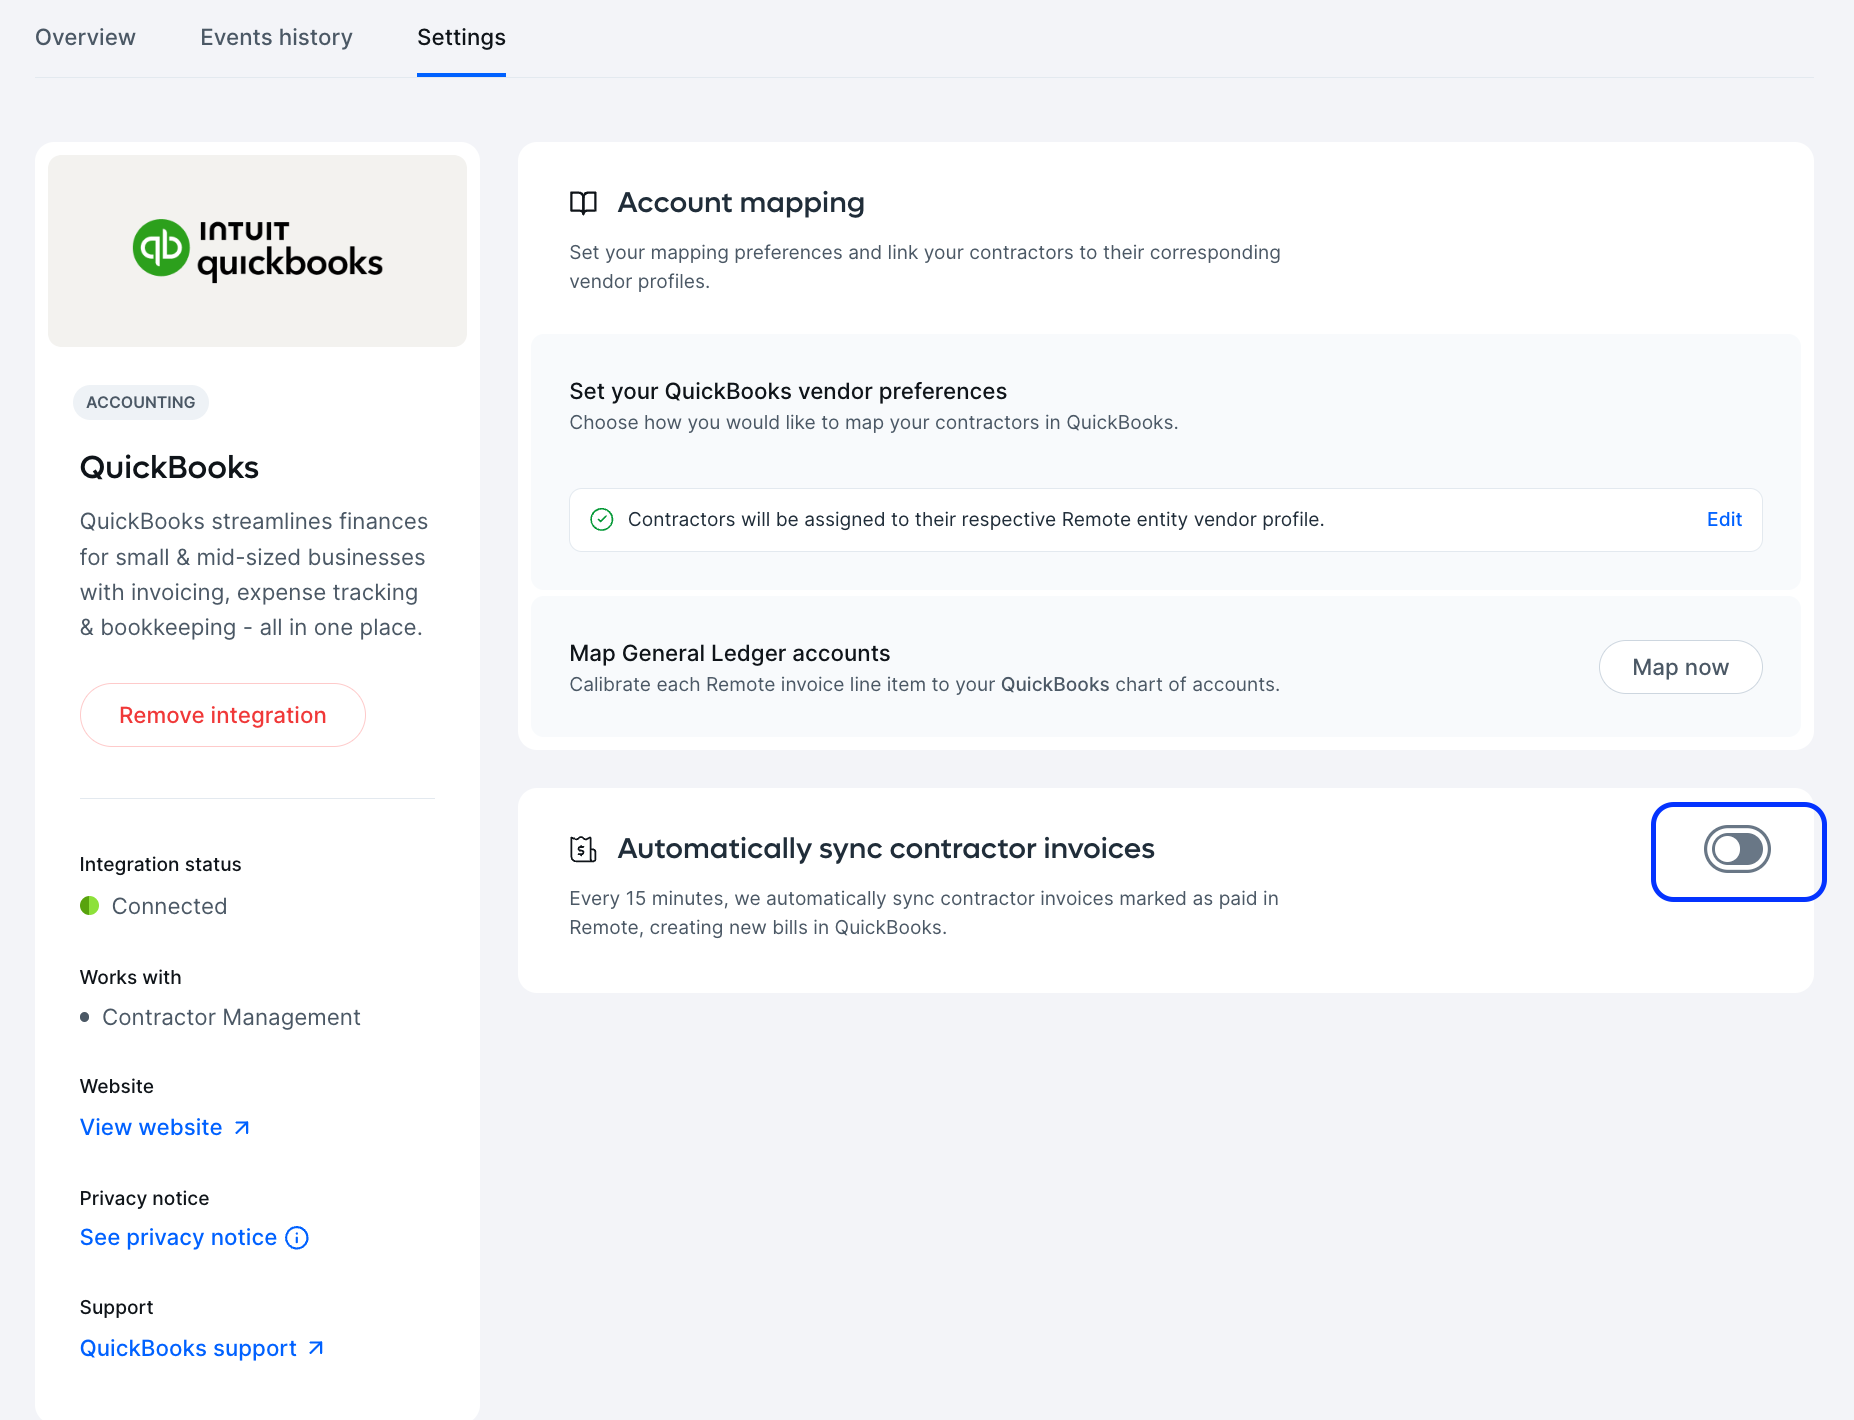Select the Settings tab

(x=461, y=37)
